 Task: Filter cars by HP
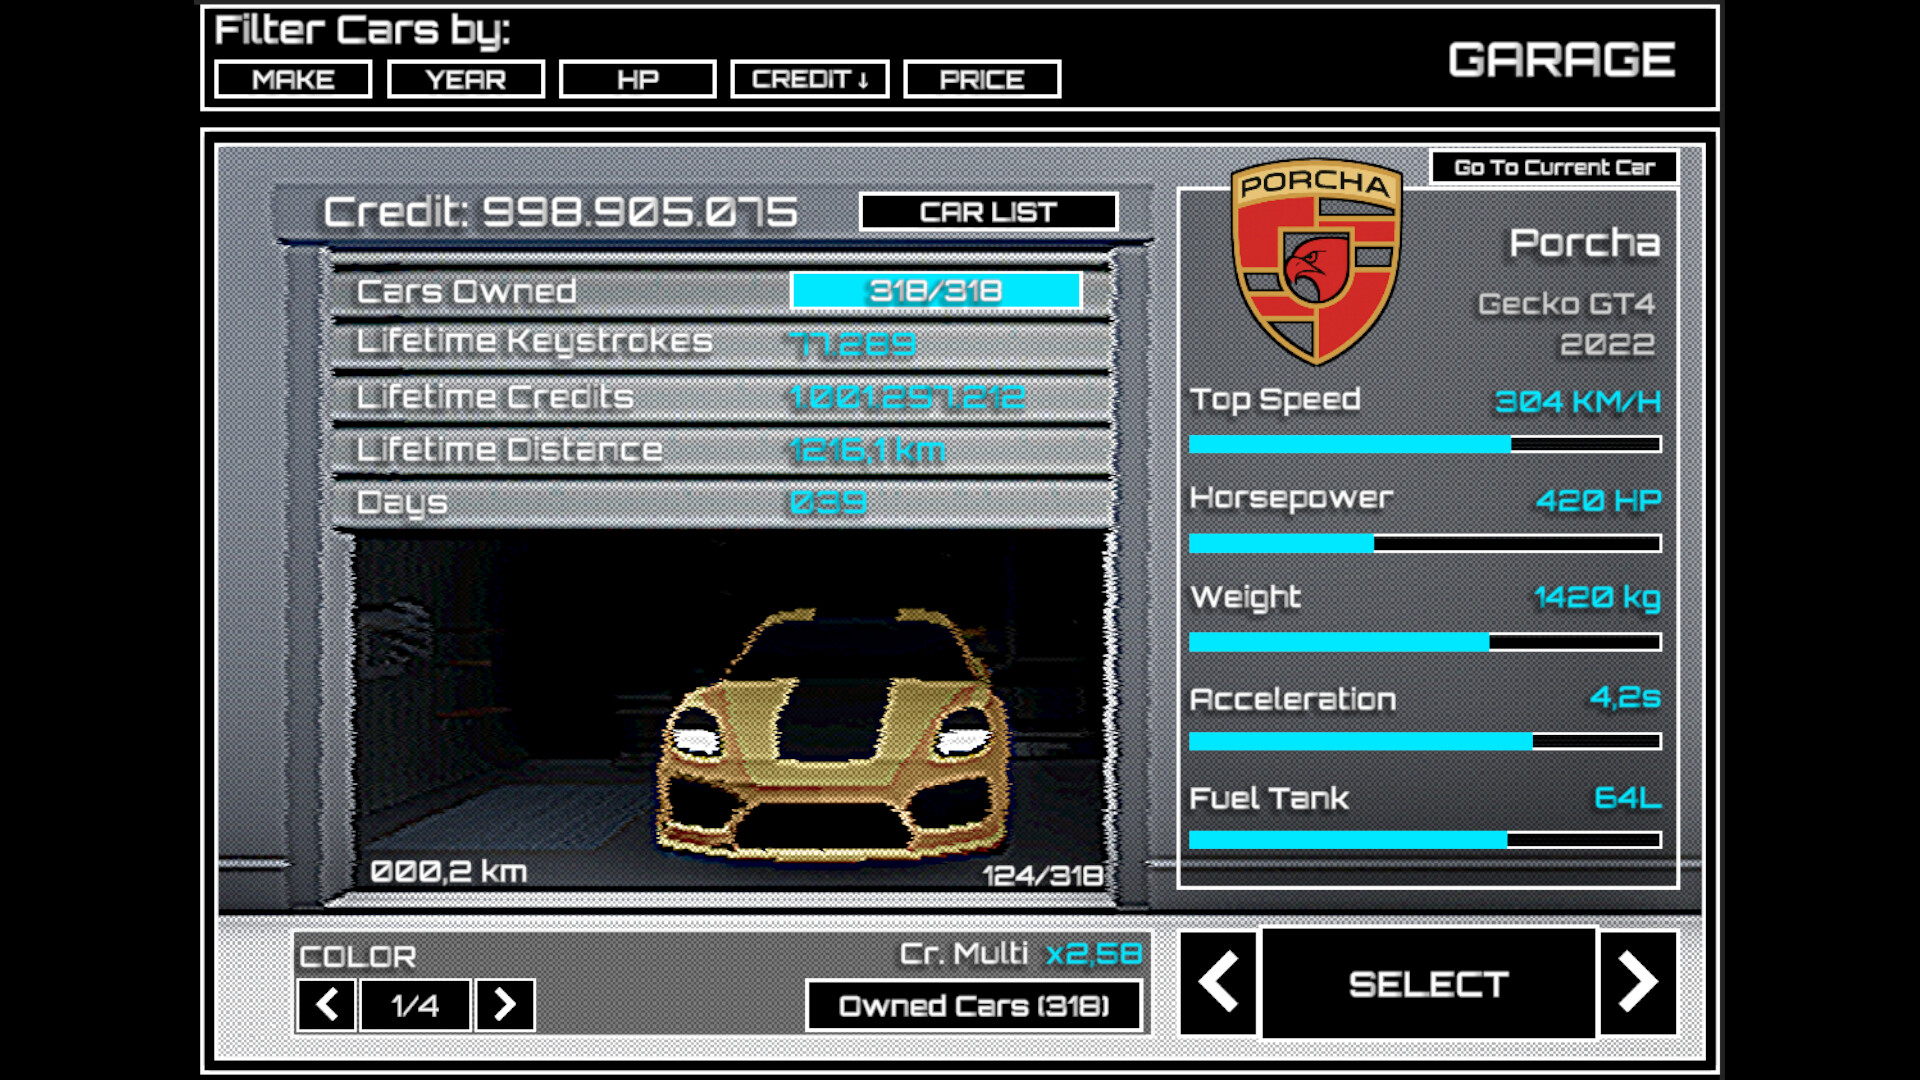pyautogui.click(x=638, y=80)
